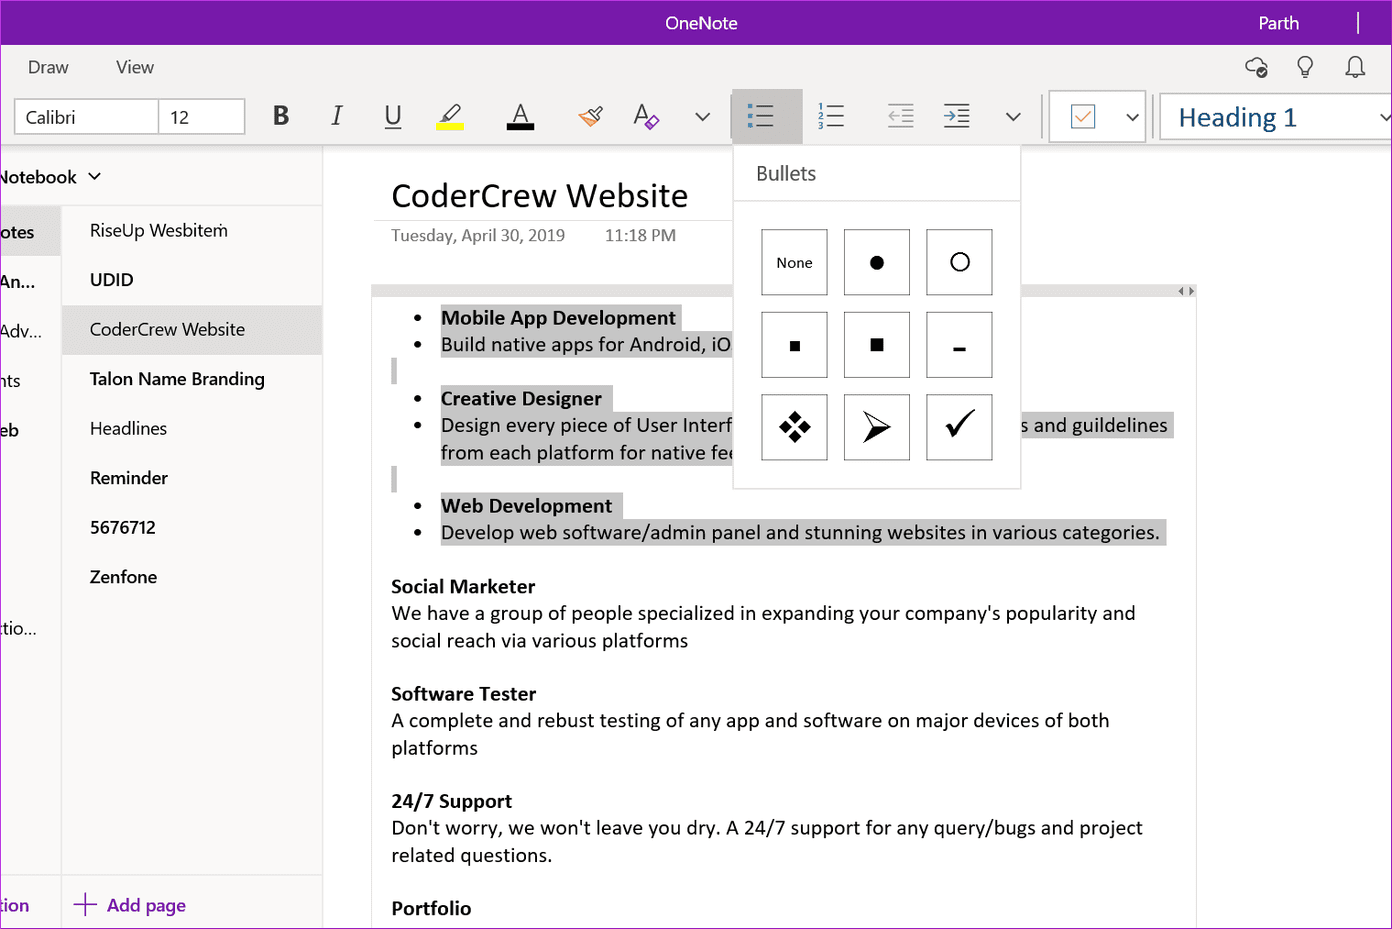The width and height of the screenshot is (1392, 929).
Task: Select the checkmark bullet style
Action: click(x=959, y=427)
